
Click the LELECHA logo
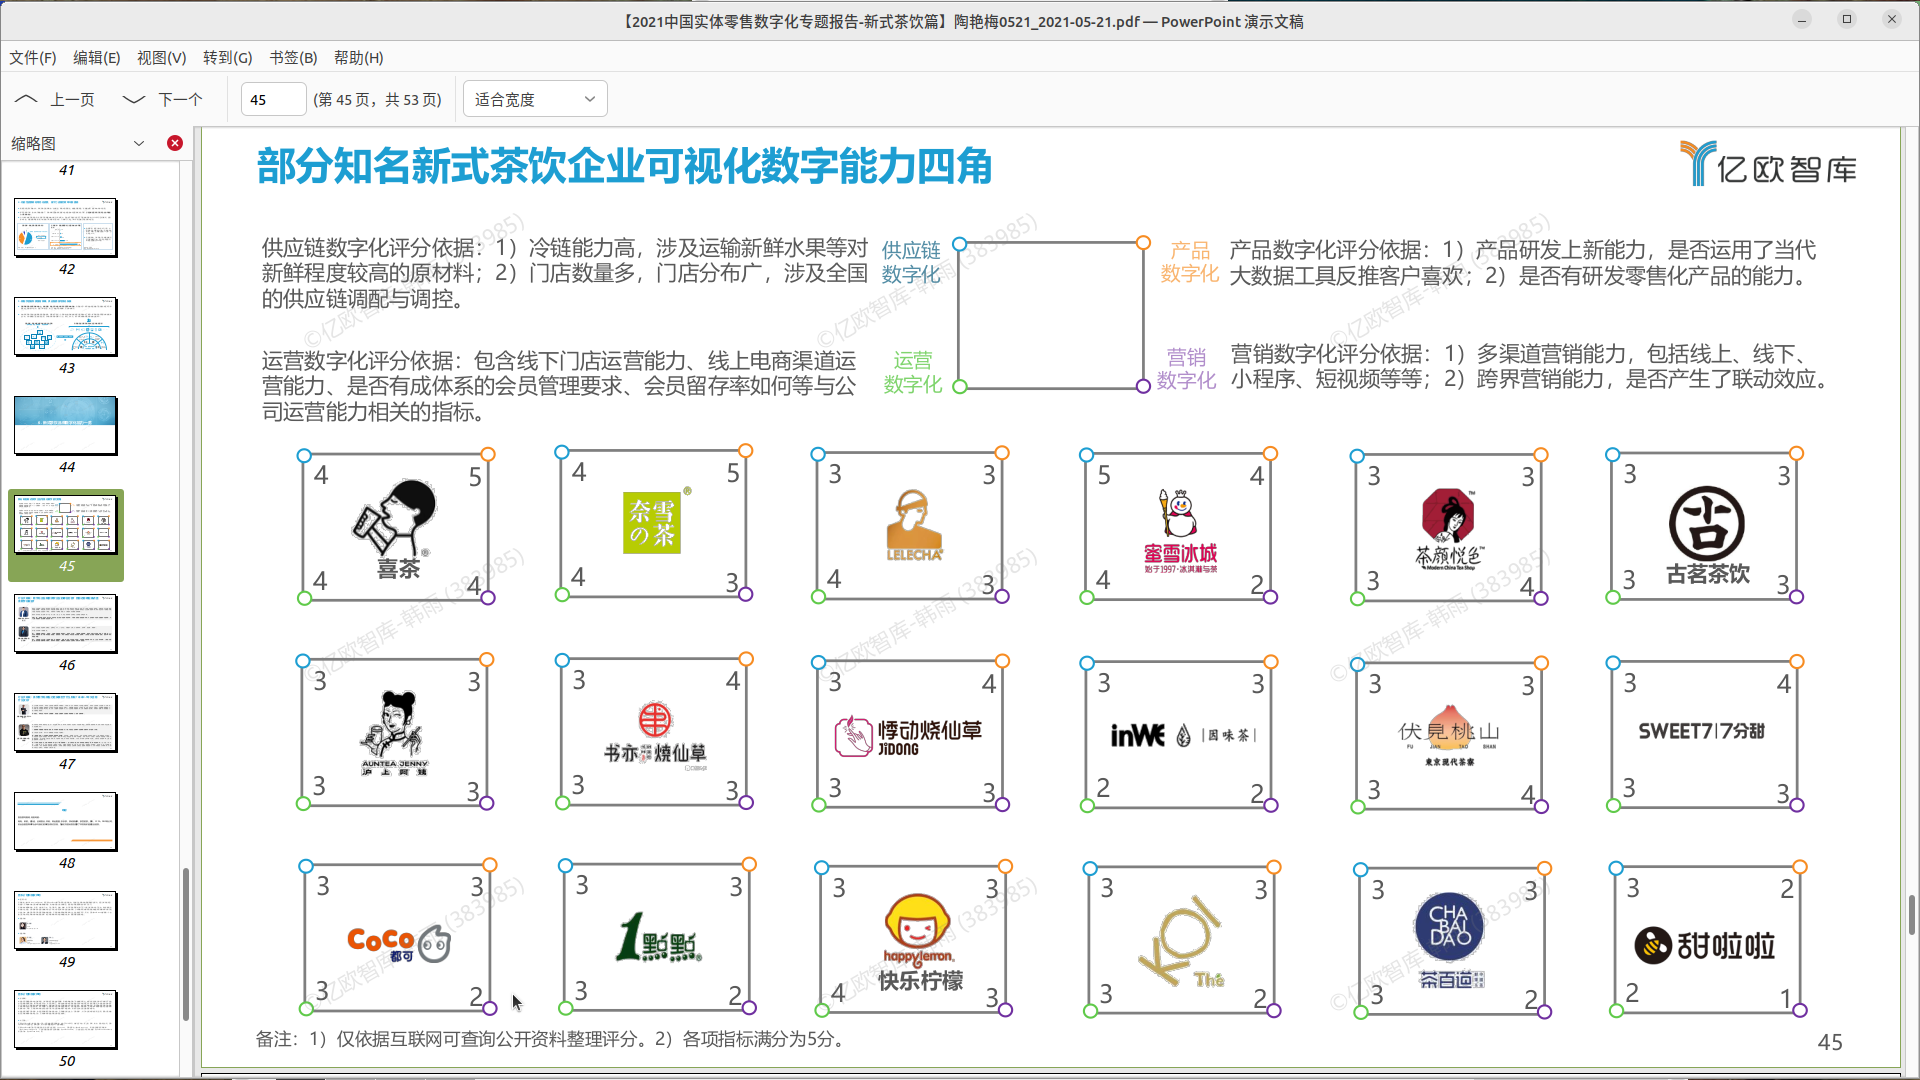(x=914, y=526)
